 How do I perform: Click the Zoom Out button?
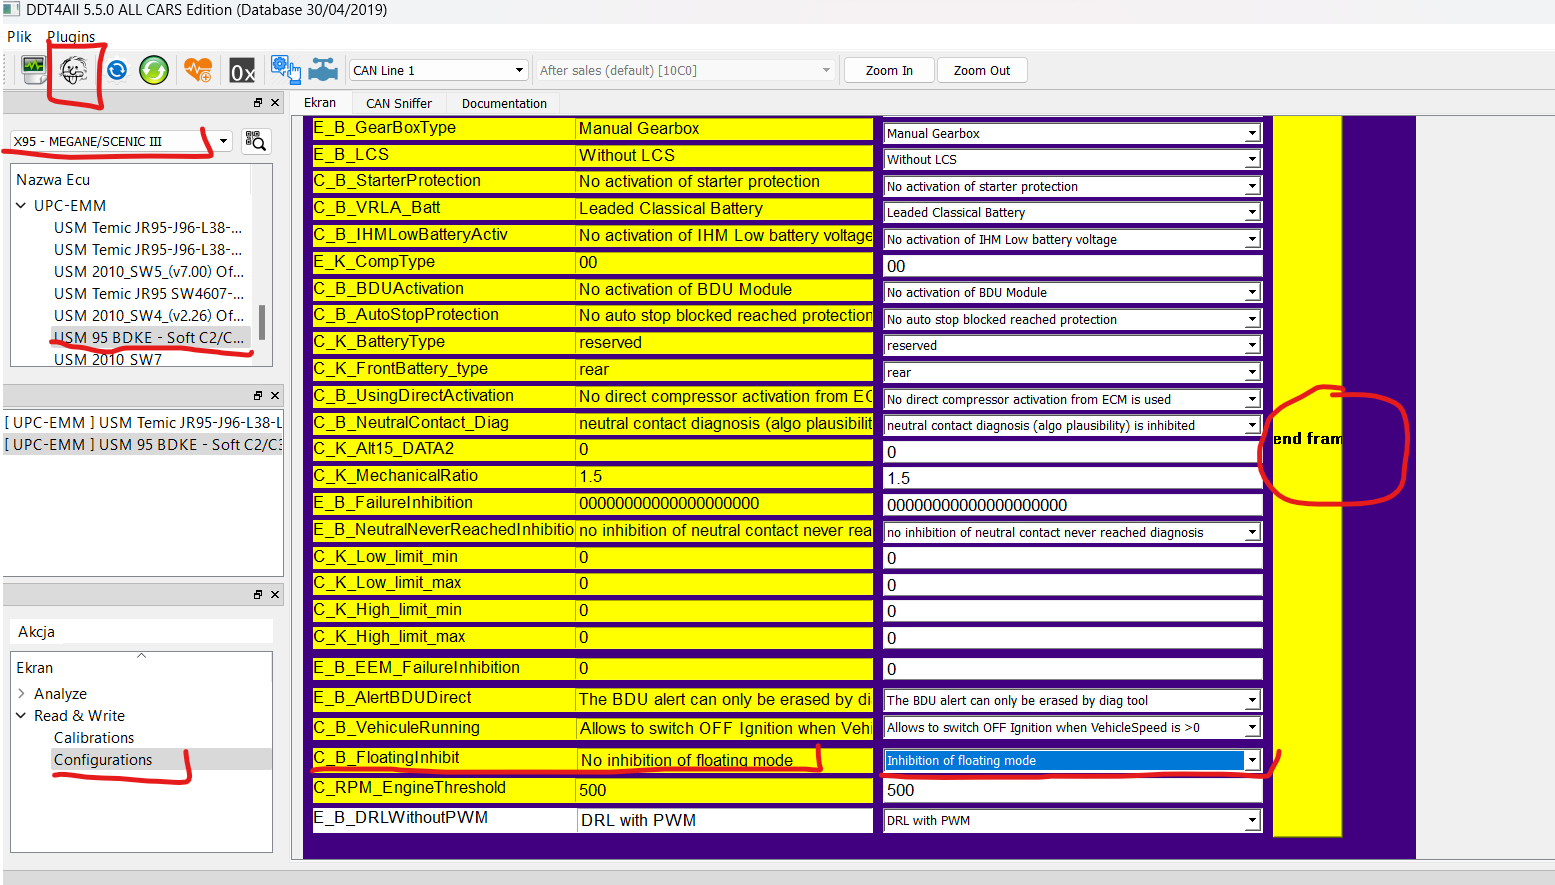pyautogui.click(x=981, y=70)
